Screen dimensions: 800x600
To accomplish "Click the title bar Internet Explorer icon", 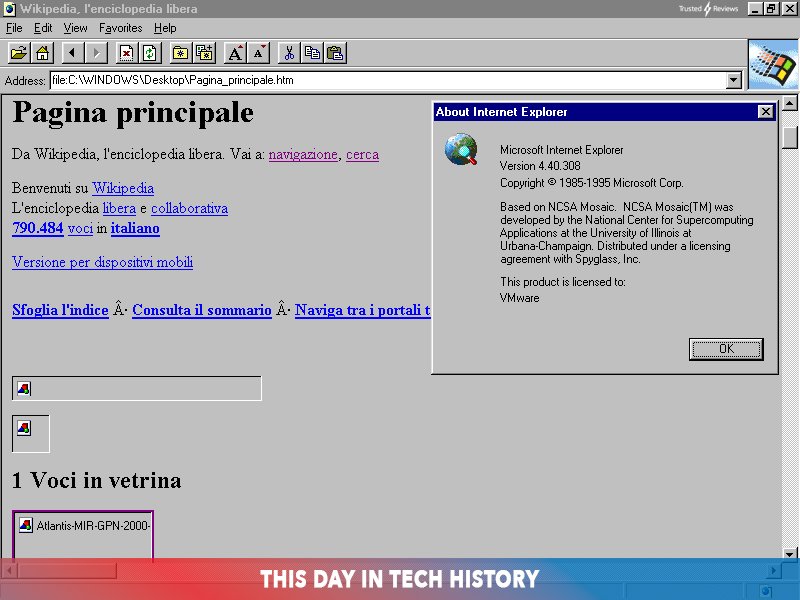I will pos(9,9).
